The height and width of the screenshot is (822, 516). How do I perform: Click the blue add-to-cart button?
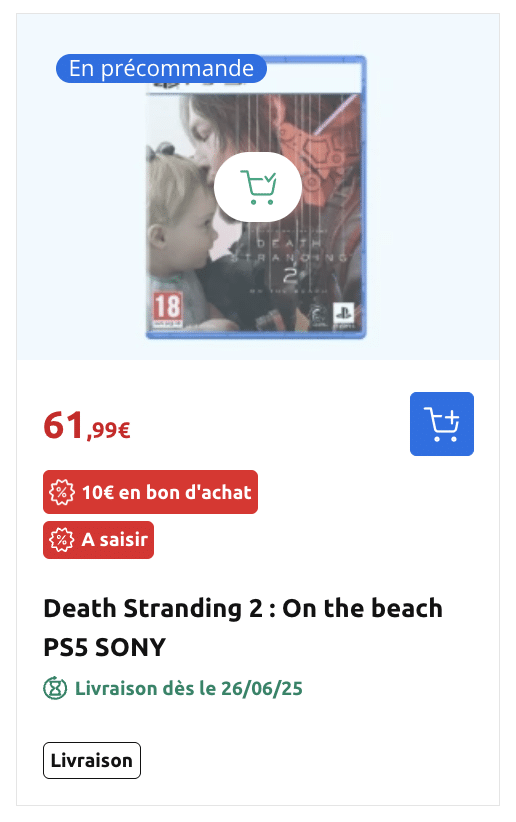pos(442,424)
